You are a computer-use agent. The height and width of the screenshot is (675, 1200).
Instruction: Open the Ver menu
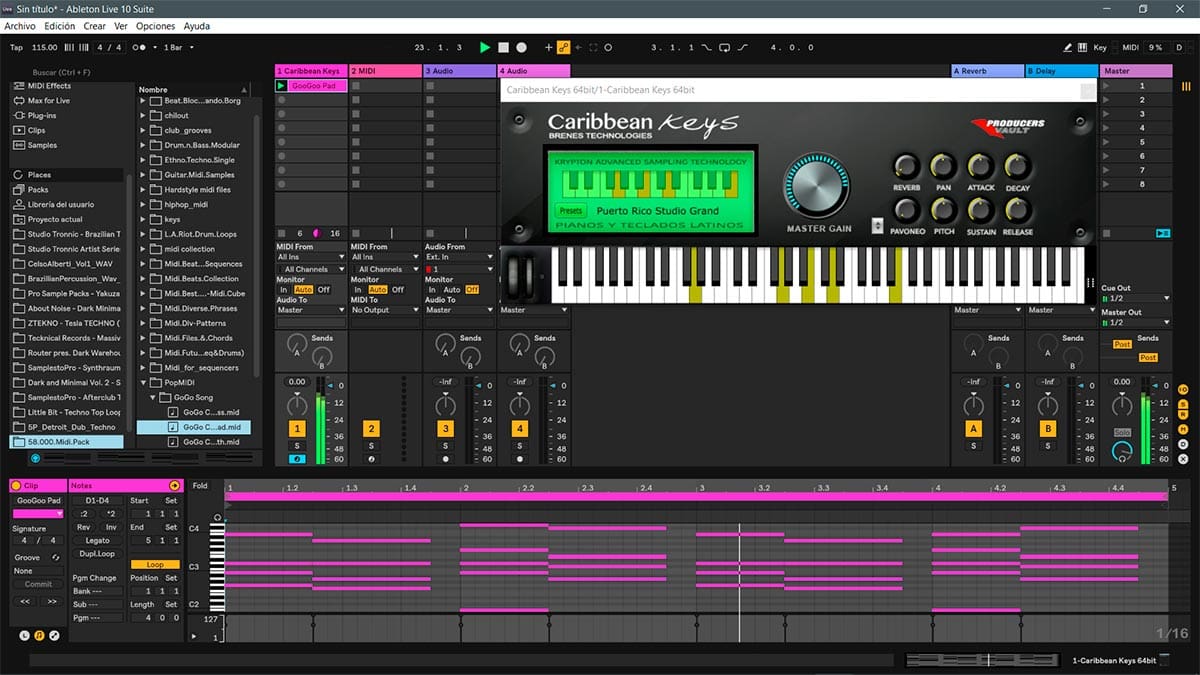coord(121,26)
